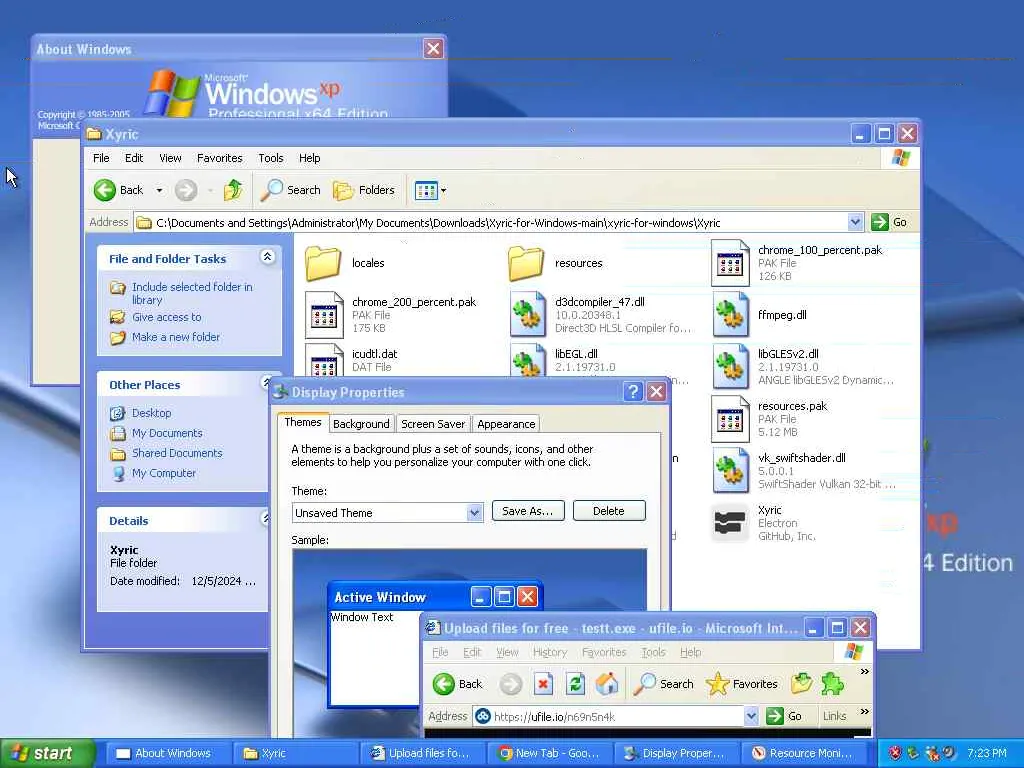The height and width of the screenshot is (768, 1024).
Task: Click the green puzzle piece icon in Internet Explorer
Action: point(832,684)
